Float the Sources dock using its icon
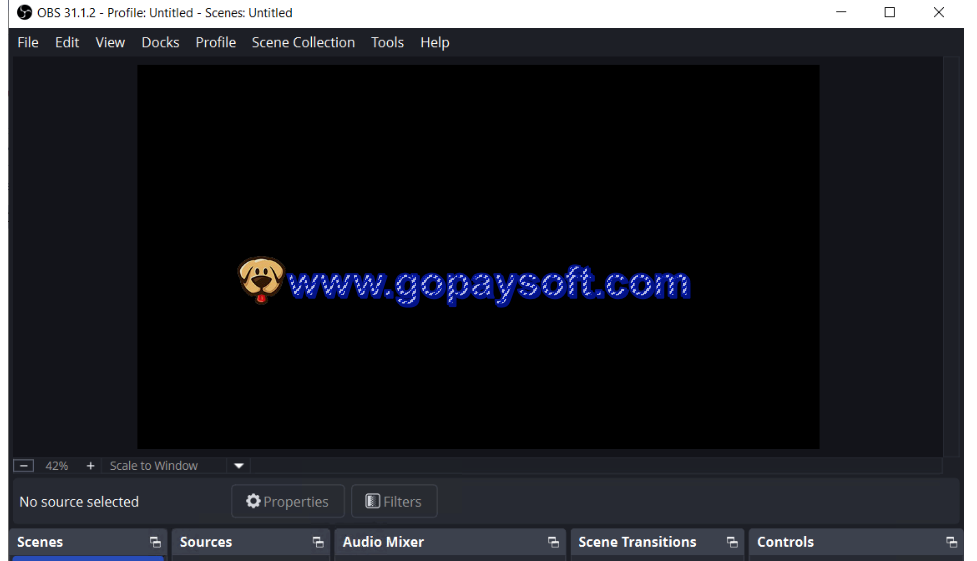This screenshot has width=977, height=561. click(x=318, y=542)
